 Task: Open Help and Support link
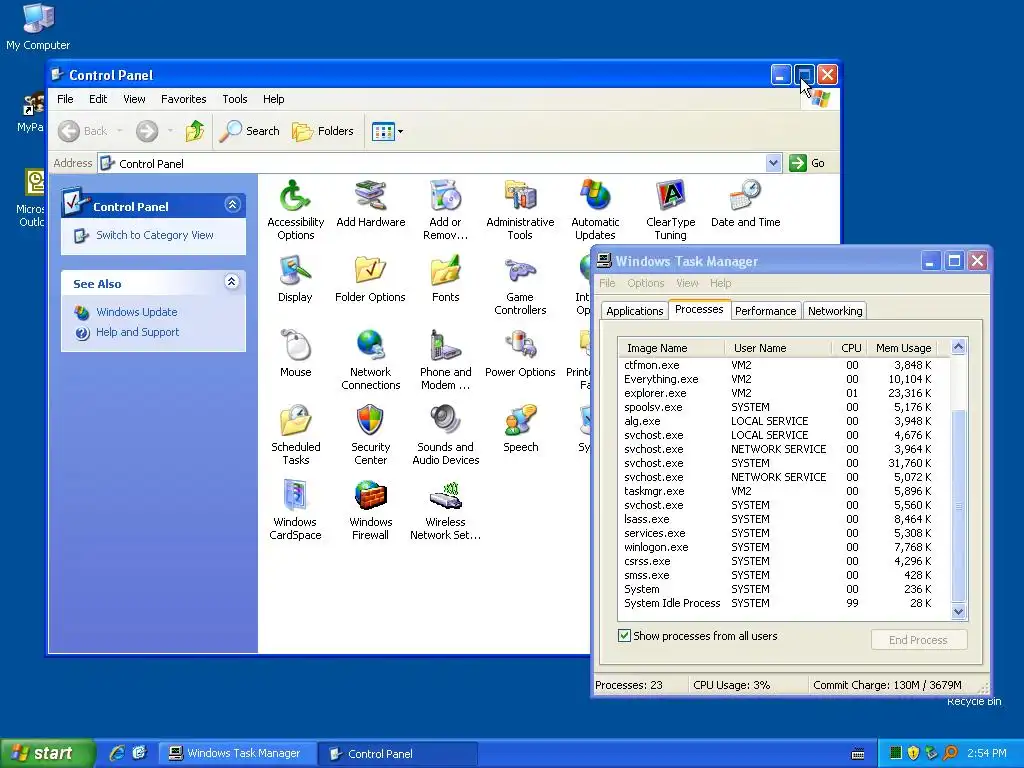(137, 332)
